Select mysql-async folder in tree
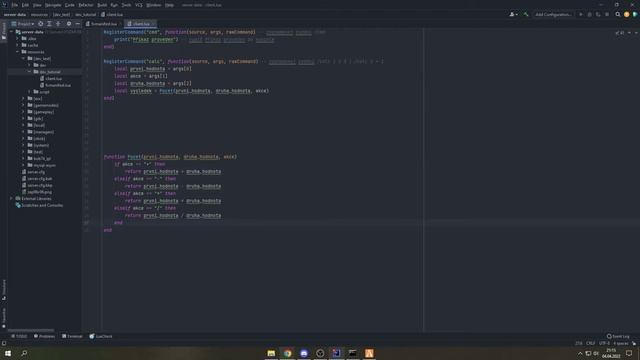This screenshot has width=640, height=360. coord(44,165)
